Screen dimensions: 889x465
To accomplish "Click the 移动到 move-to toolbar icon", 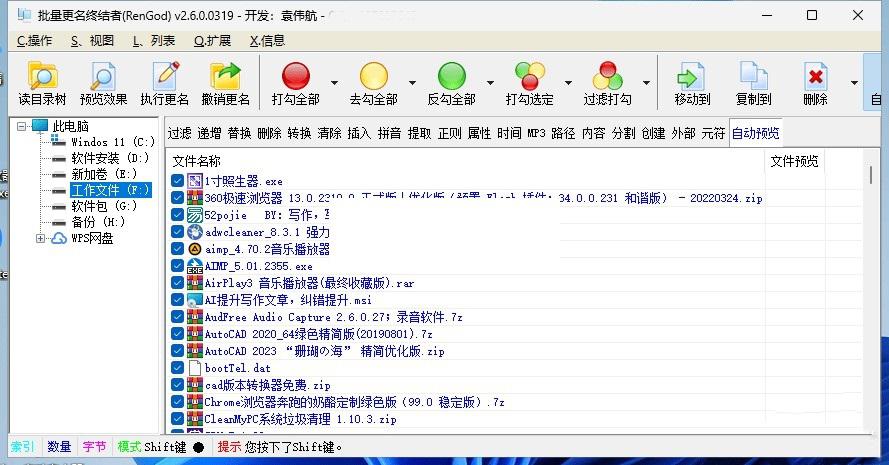I will click(692, 77).
